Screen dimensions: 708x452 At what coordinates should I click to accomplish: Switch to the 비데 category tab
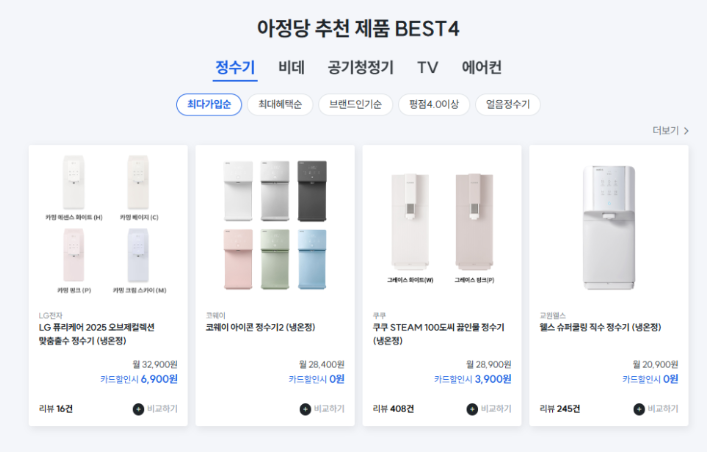point(291,67)
